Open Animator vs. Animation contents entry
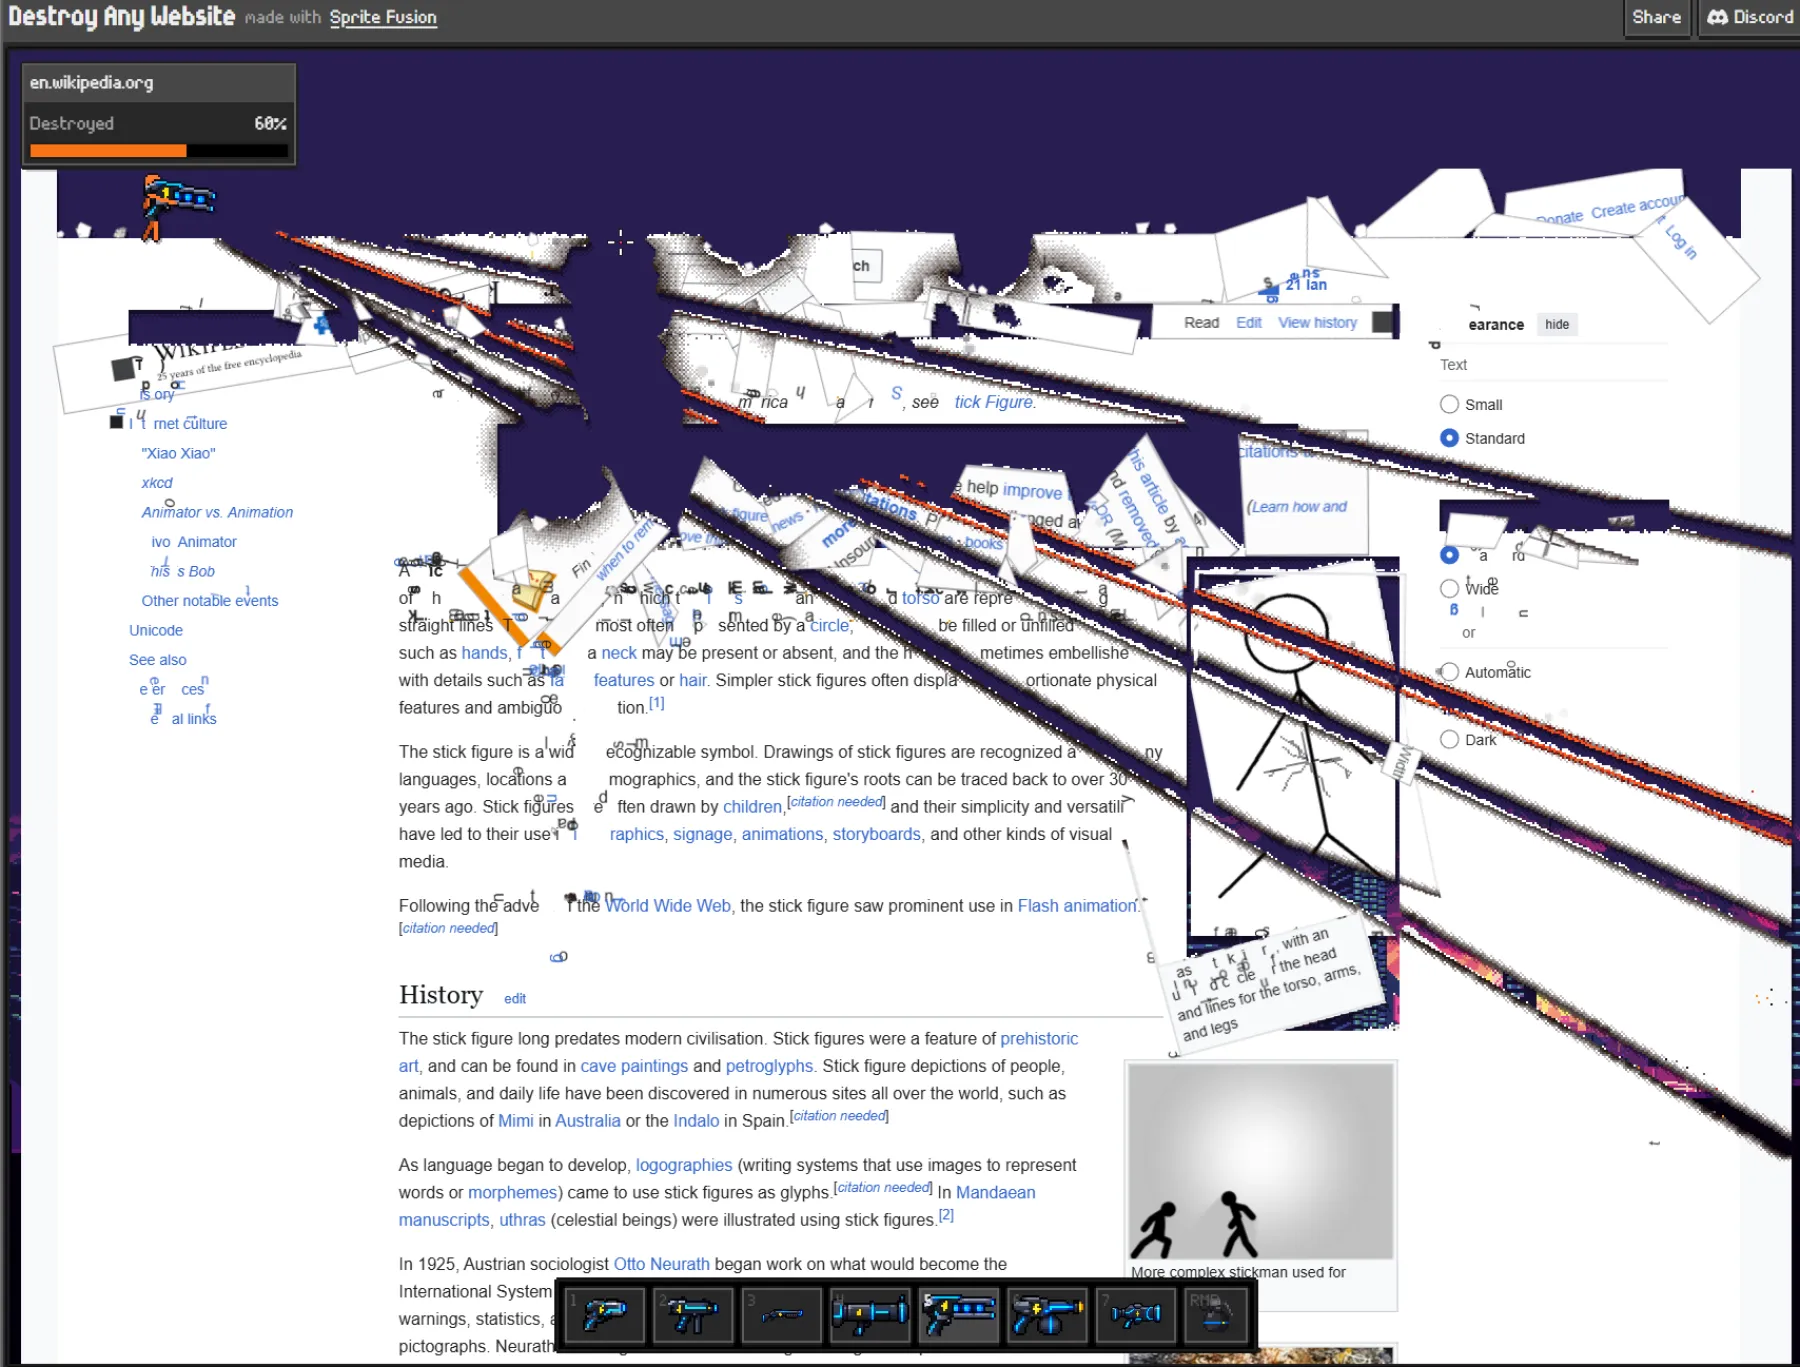Image resolution: width=1800 pixels, height=1367 pixels. tap(217, 512)
